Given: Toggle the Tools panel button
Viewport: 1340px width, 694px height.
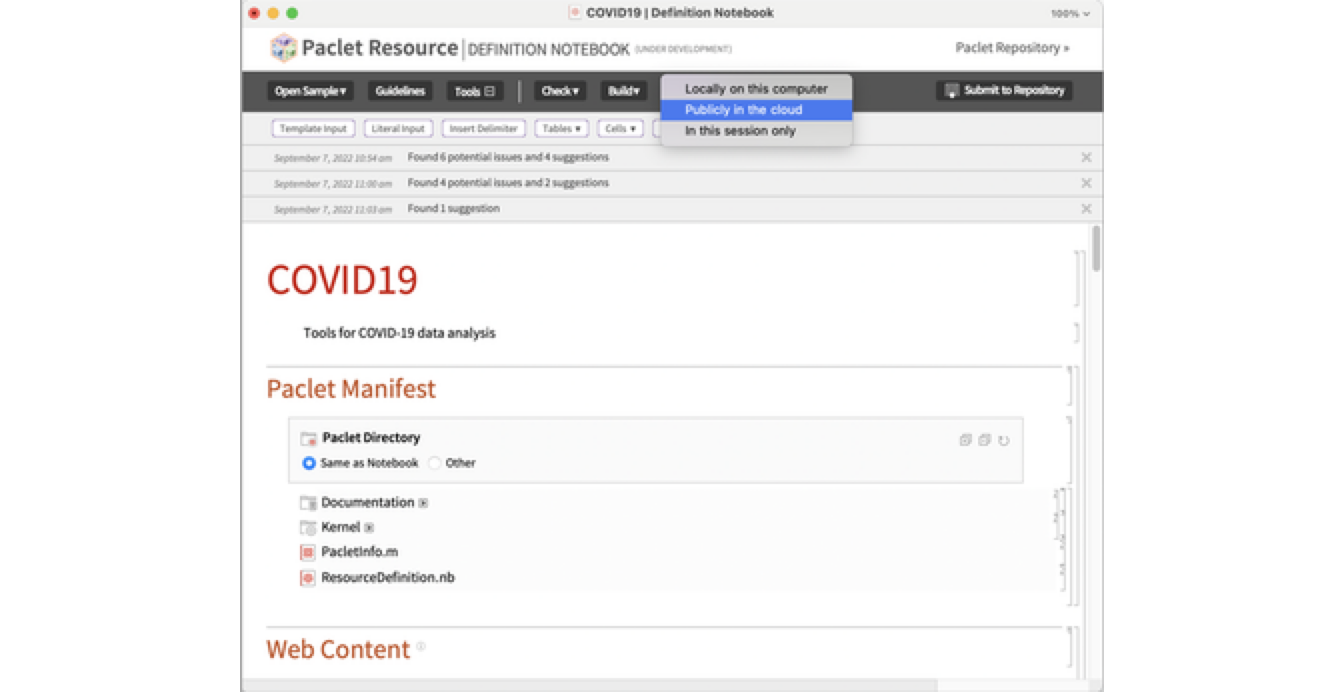Looking at the screenshot, I should 475,91.
